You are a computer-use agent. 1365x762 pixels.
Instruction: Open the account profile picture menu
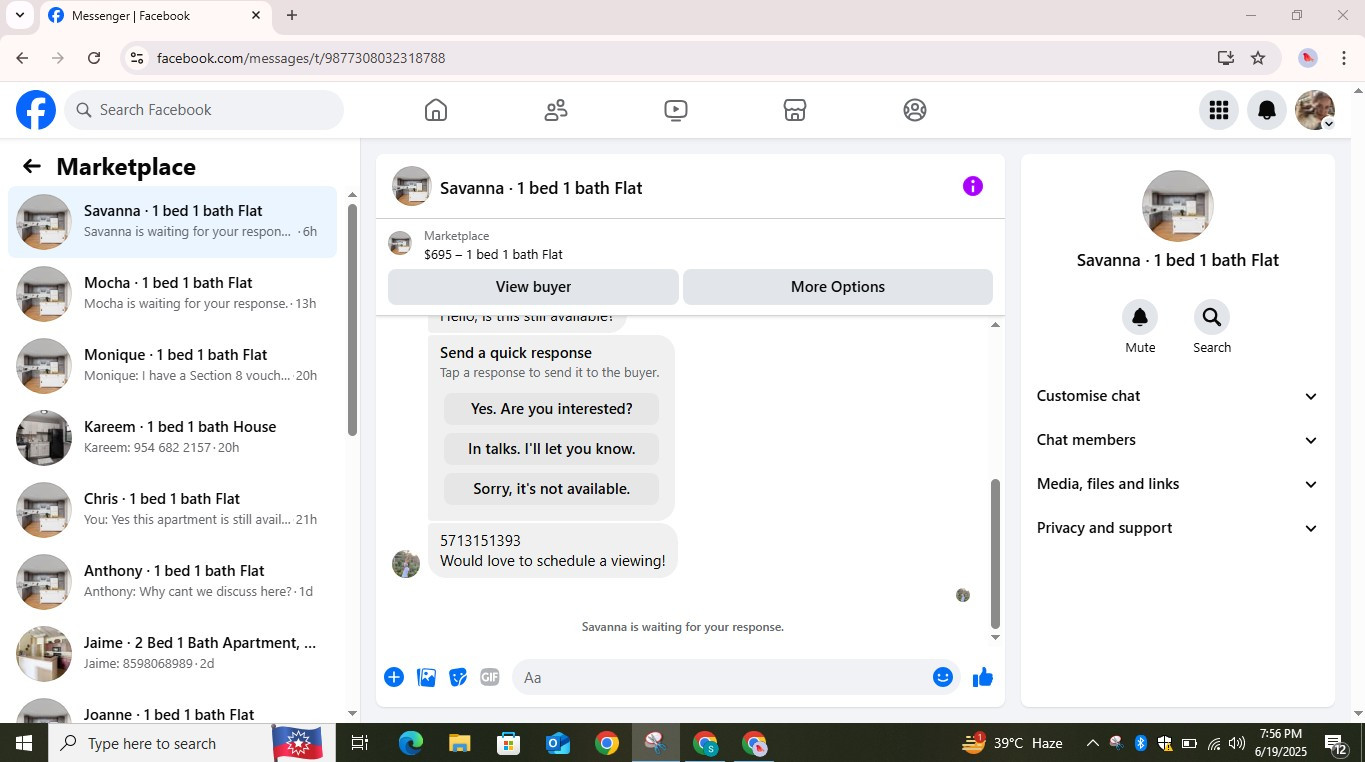click(x=1315, y=110)
